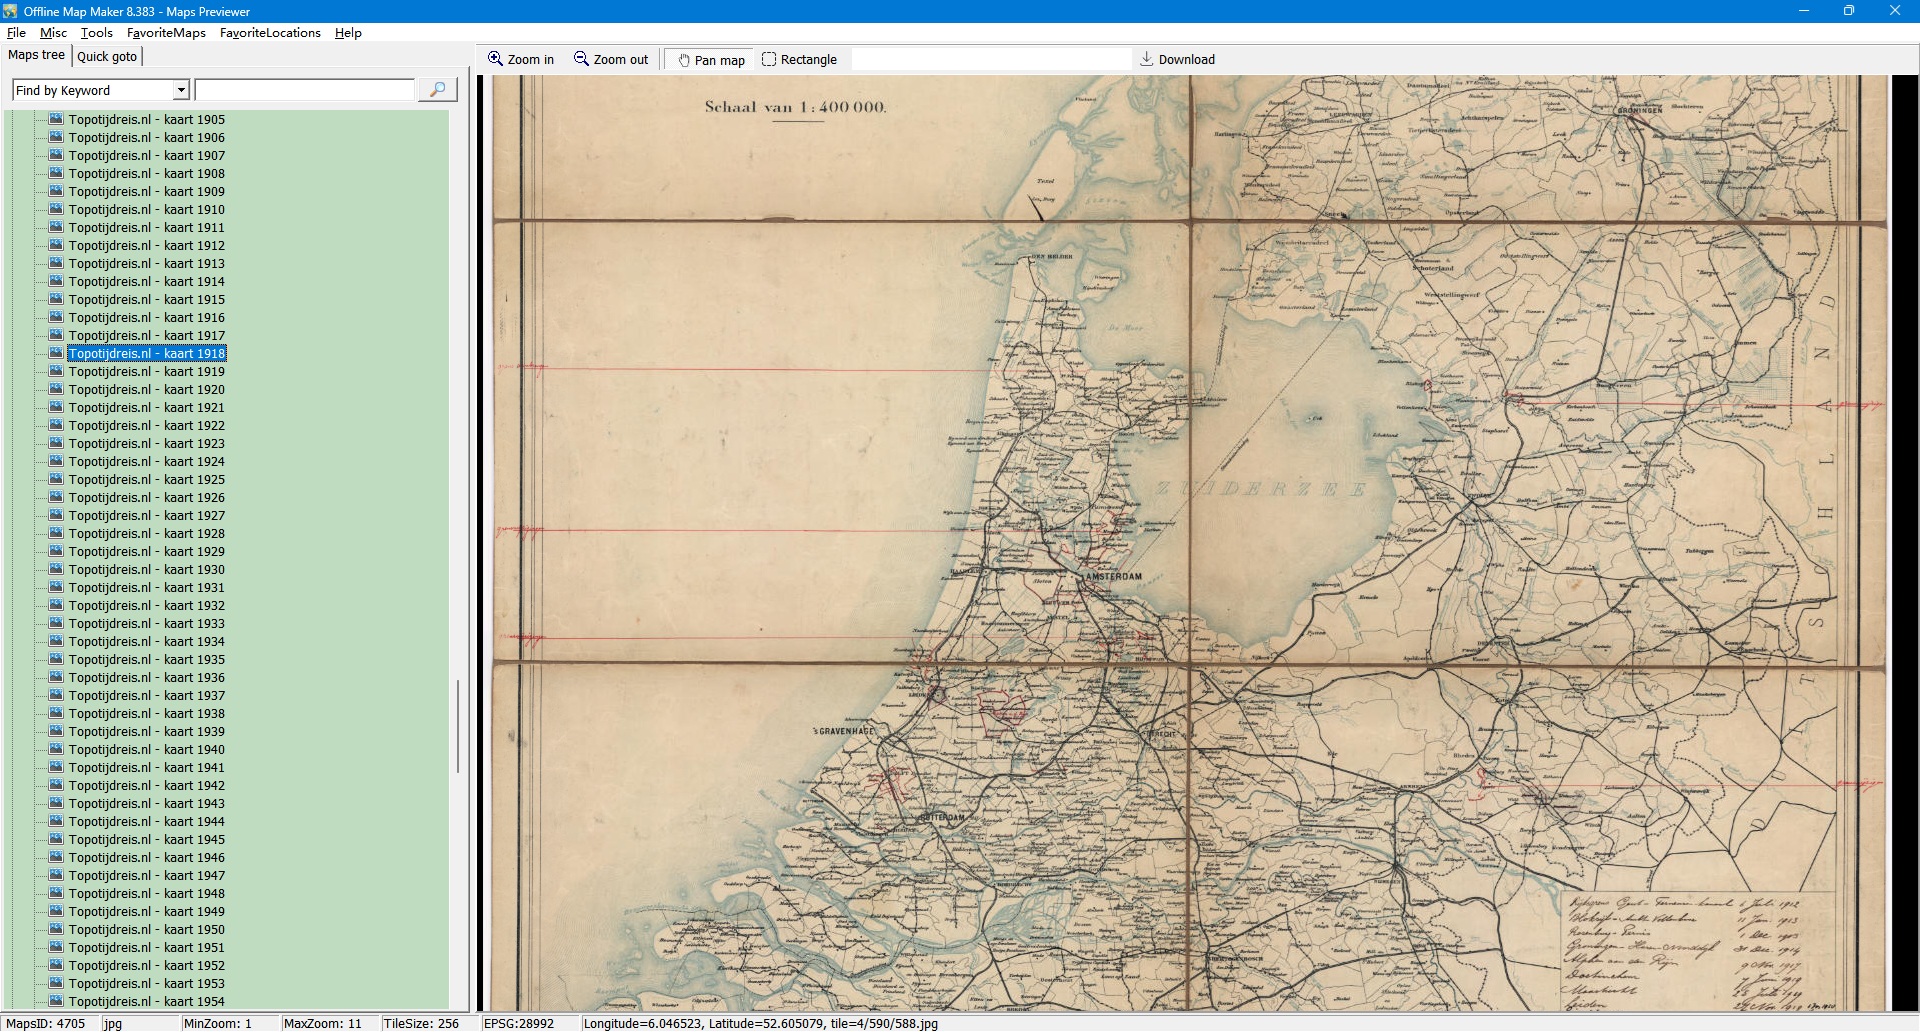The image size is (1920, 1032).
Task: Click the maps tree vertical scrollbar
Action: coord(458,725)
